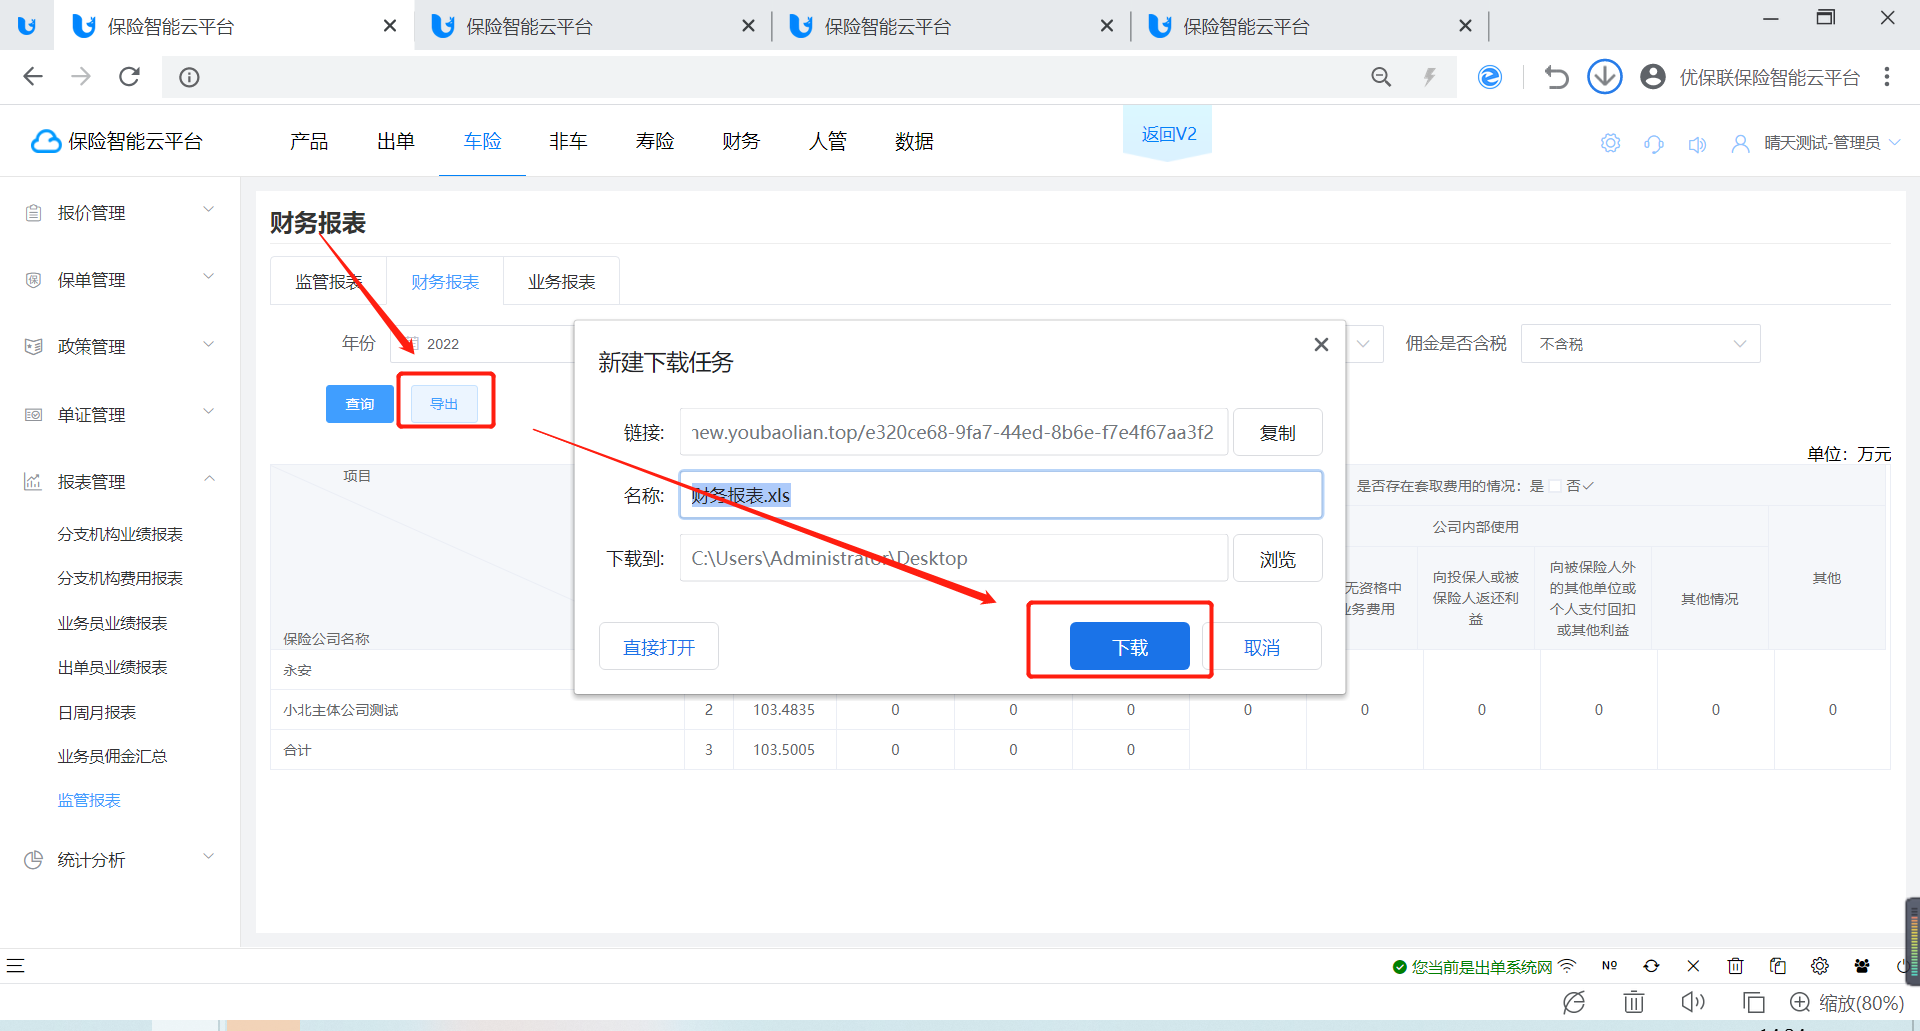1920x1031 pixels.
Task: Click the sync refresh icon in status bar
Action: click(1651, 966)
